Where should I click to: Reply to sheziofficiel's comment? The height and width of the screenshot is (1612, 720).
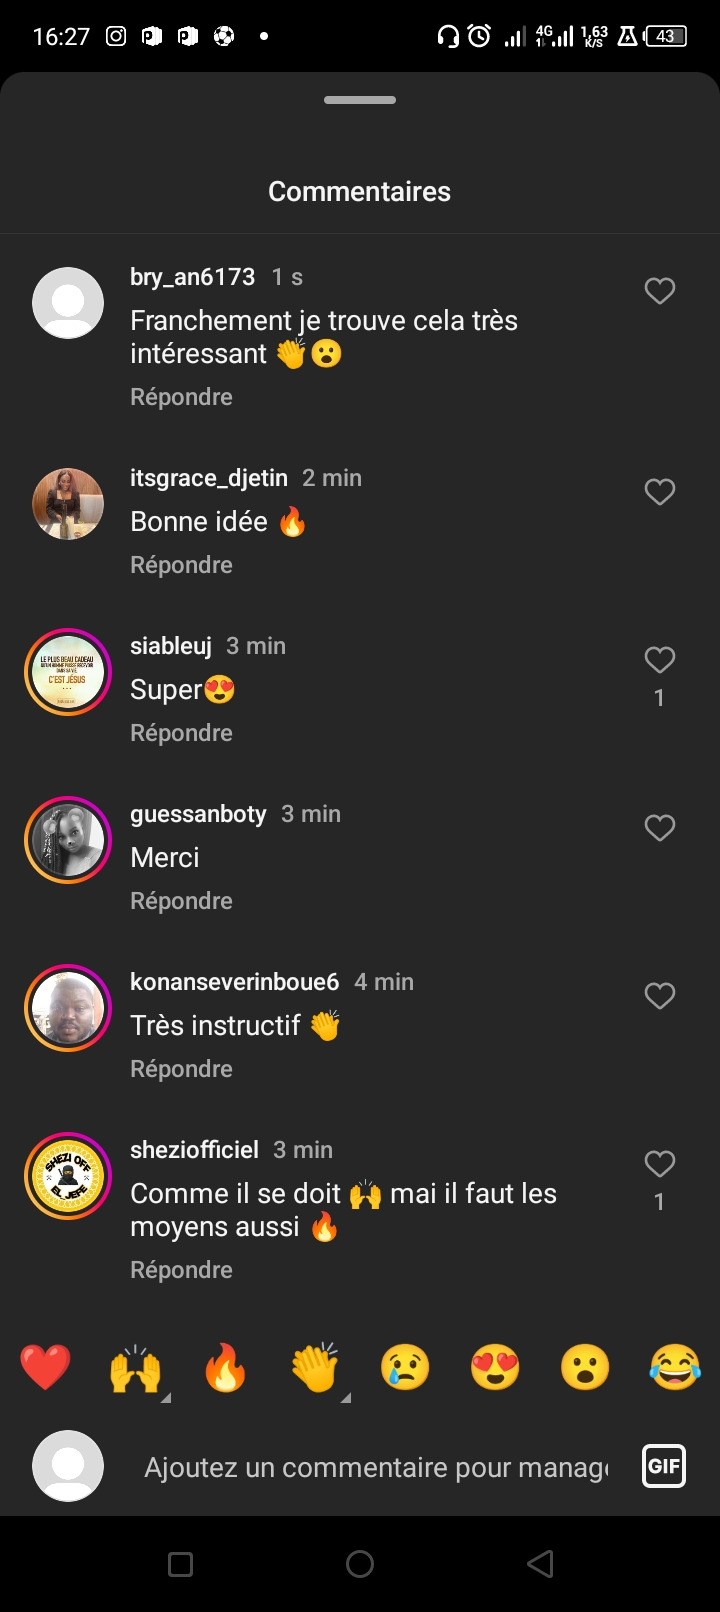click(x=181, y=1270)
